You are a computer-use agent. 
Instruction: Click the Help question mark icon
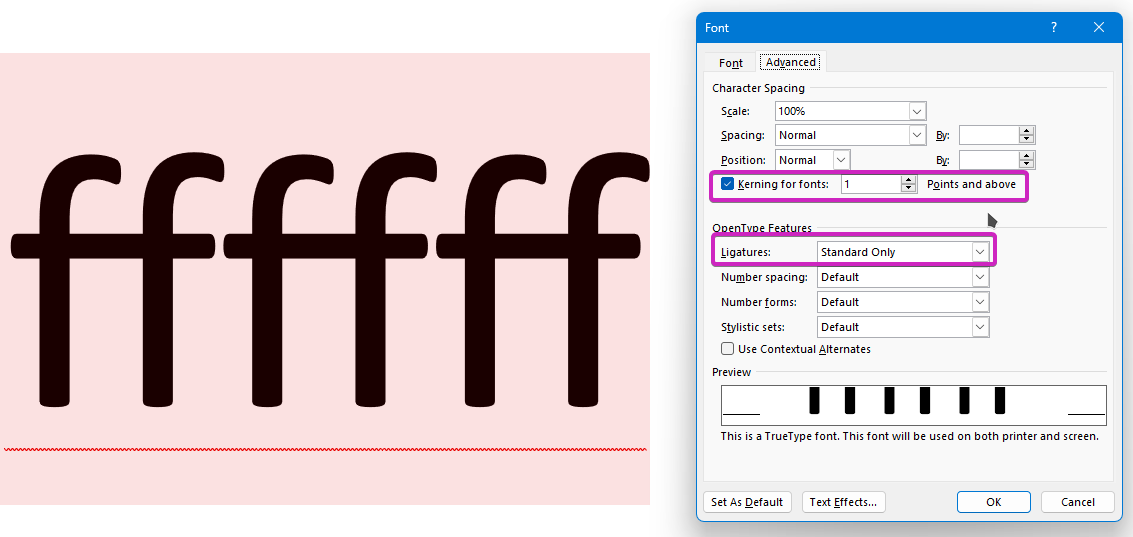tap(1053, 28)
